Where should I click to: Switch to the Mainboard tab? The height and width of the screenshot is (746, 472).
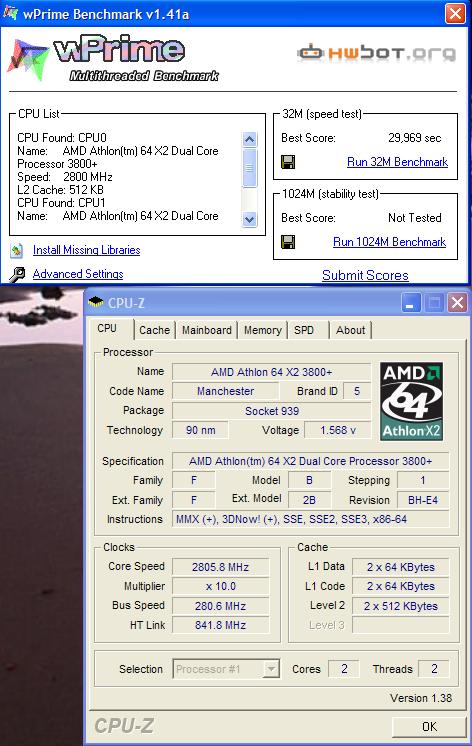(x=206, y=330)
